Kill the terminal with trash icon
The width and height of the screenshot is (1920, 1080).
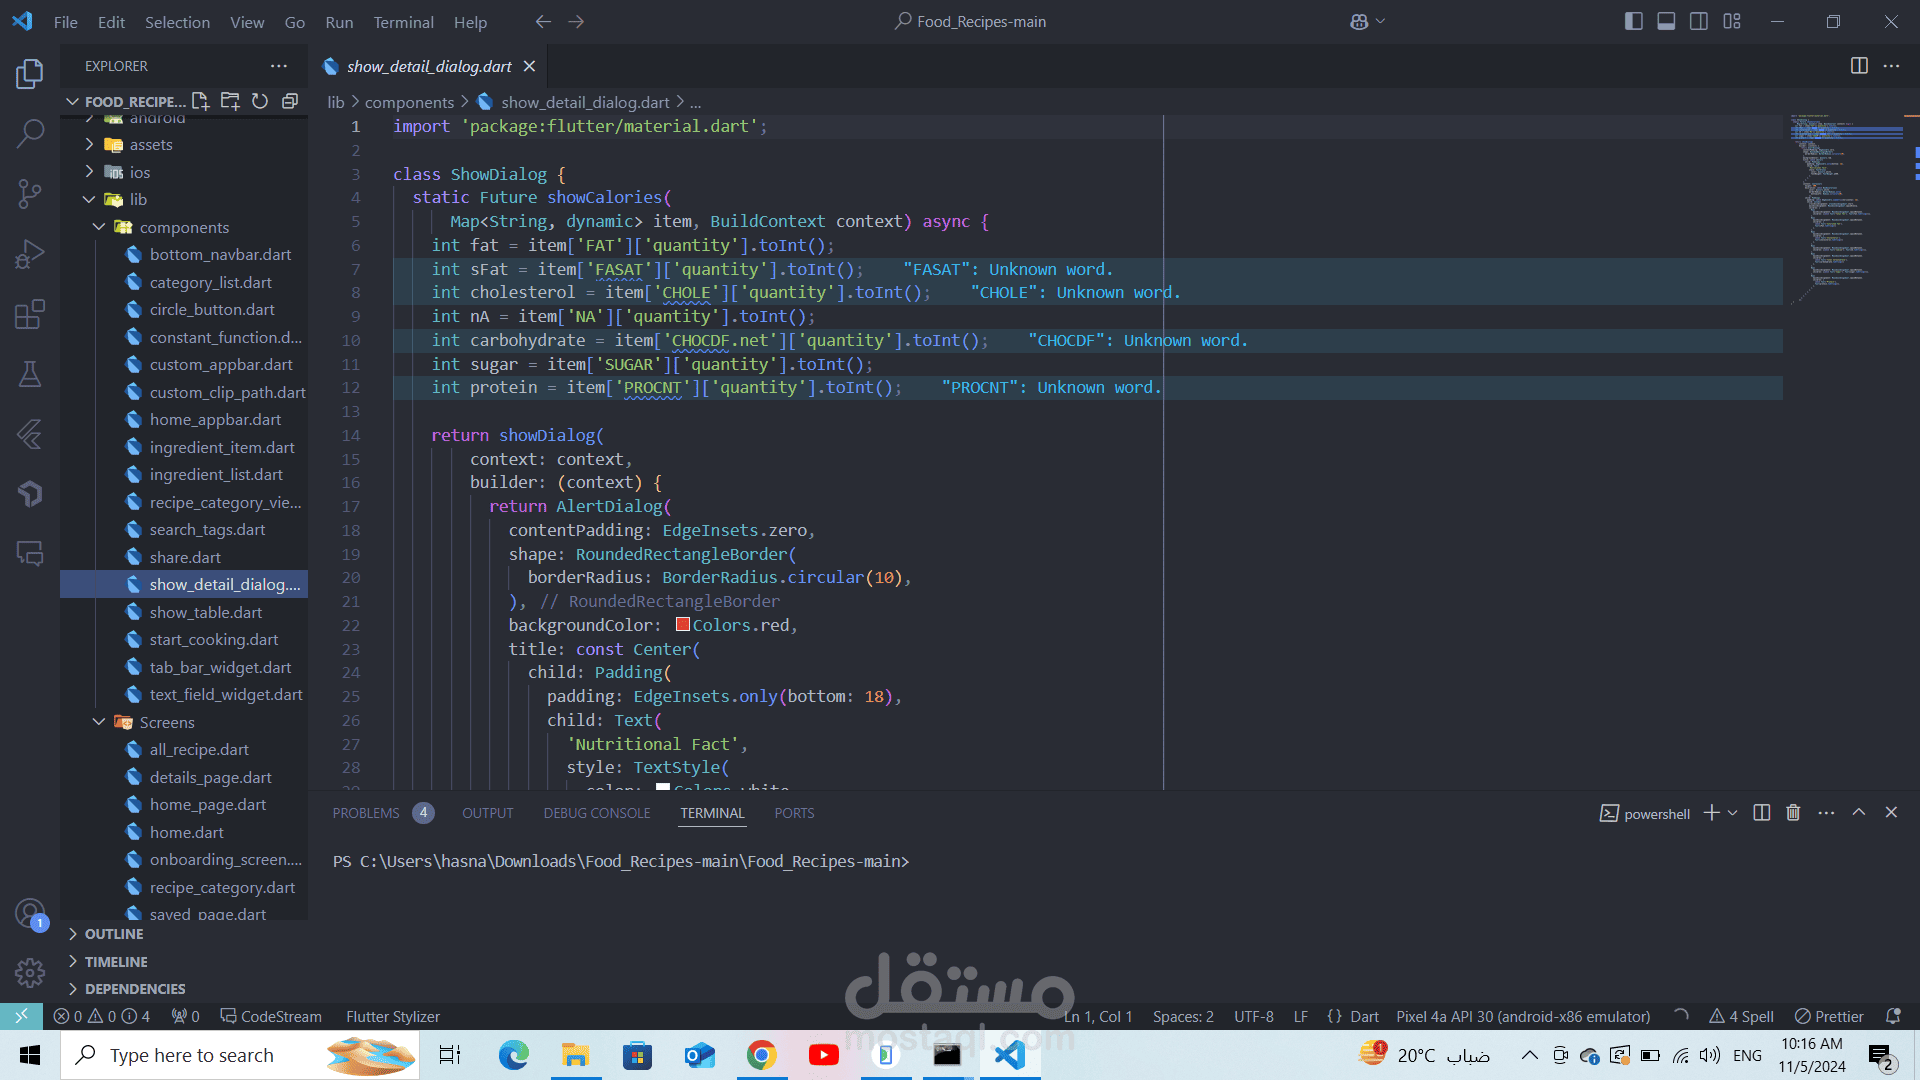click(x=1793, y=813)
